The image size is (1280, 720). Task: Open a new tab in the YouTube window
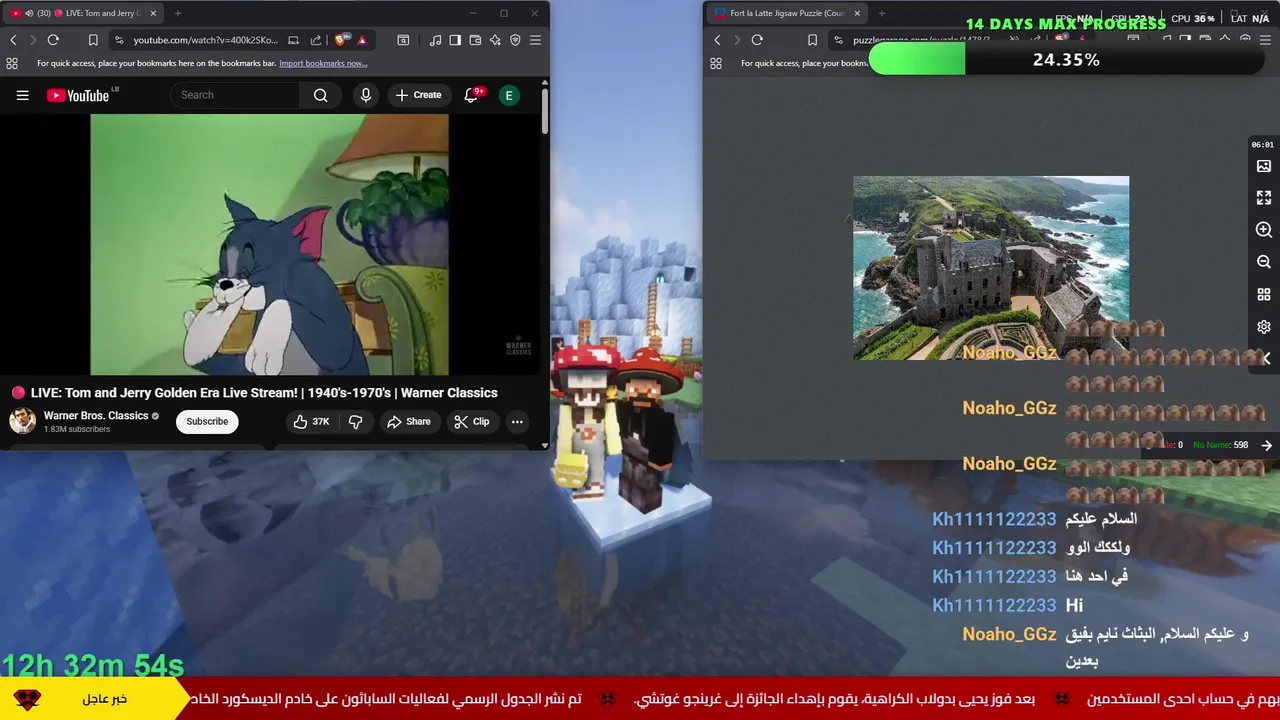click(178, 13)
